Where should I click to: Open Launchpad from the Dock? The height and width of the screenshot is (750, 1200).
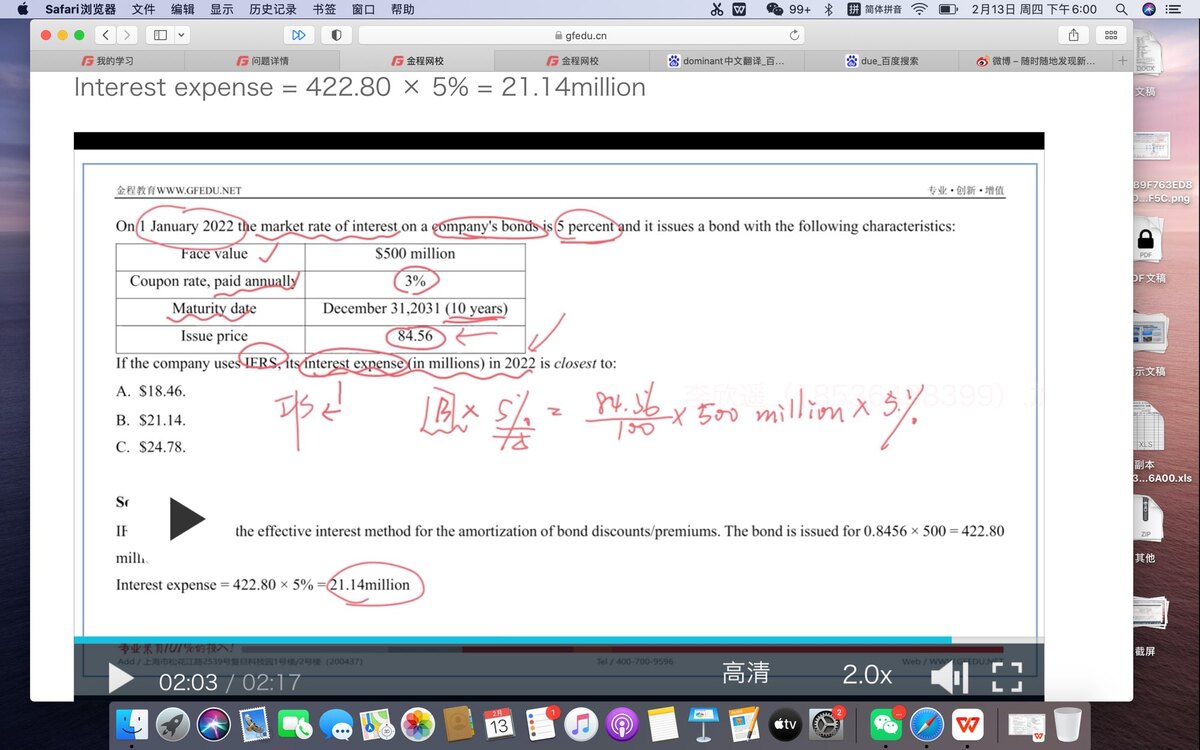click(x=173, y=724)
